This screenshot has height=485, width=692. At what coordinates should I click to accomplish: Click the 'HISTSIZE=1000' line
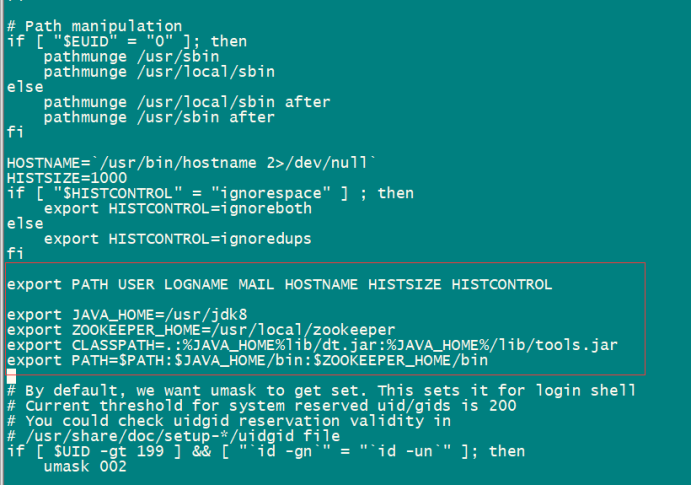(x=67, y=178)
